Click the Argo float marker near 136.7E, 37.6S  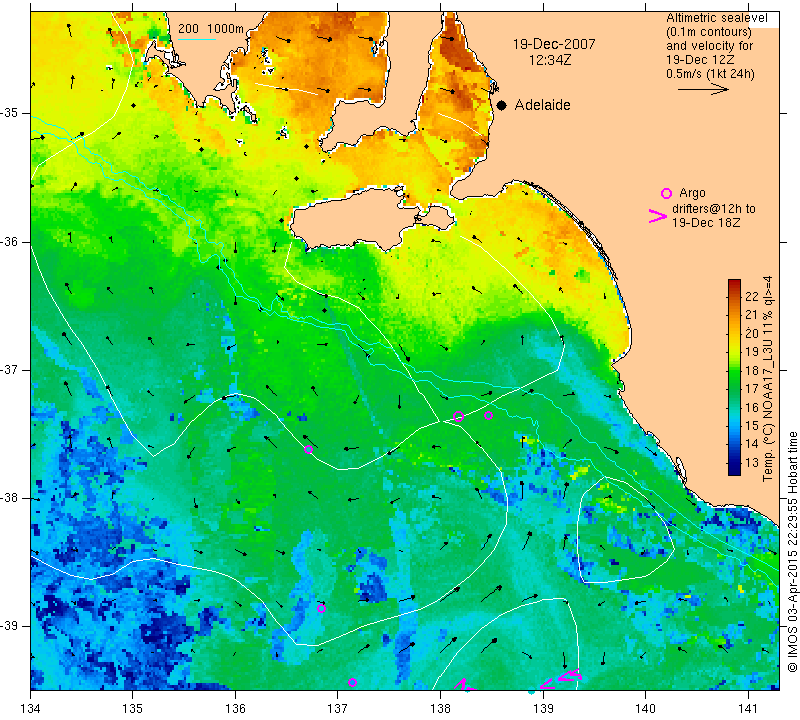[308, 450]
